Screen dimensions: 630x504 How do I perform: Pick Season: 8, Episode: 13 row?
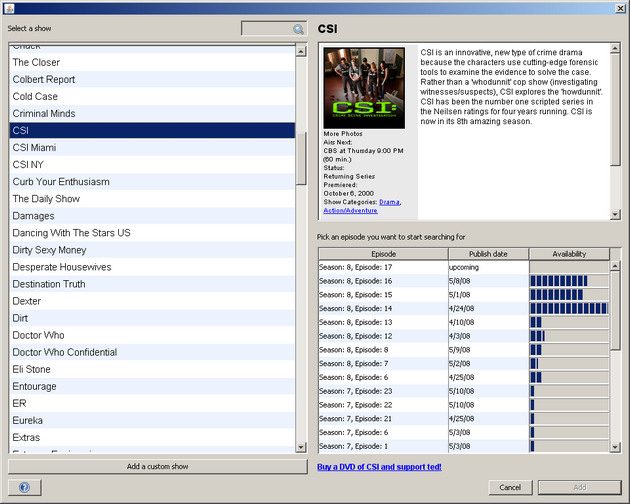tap(464, 322)
